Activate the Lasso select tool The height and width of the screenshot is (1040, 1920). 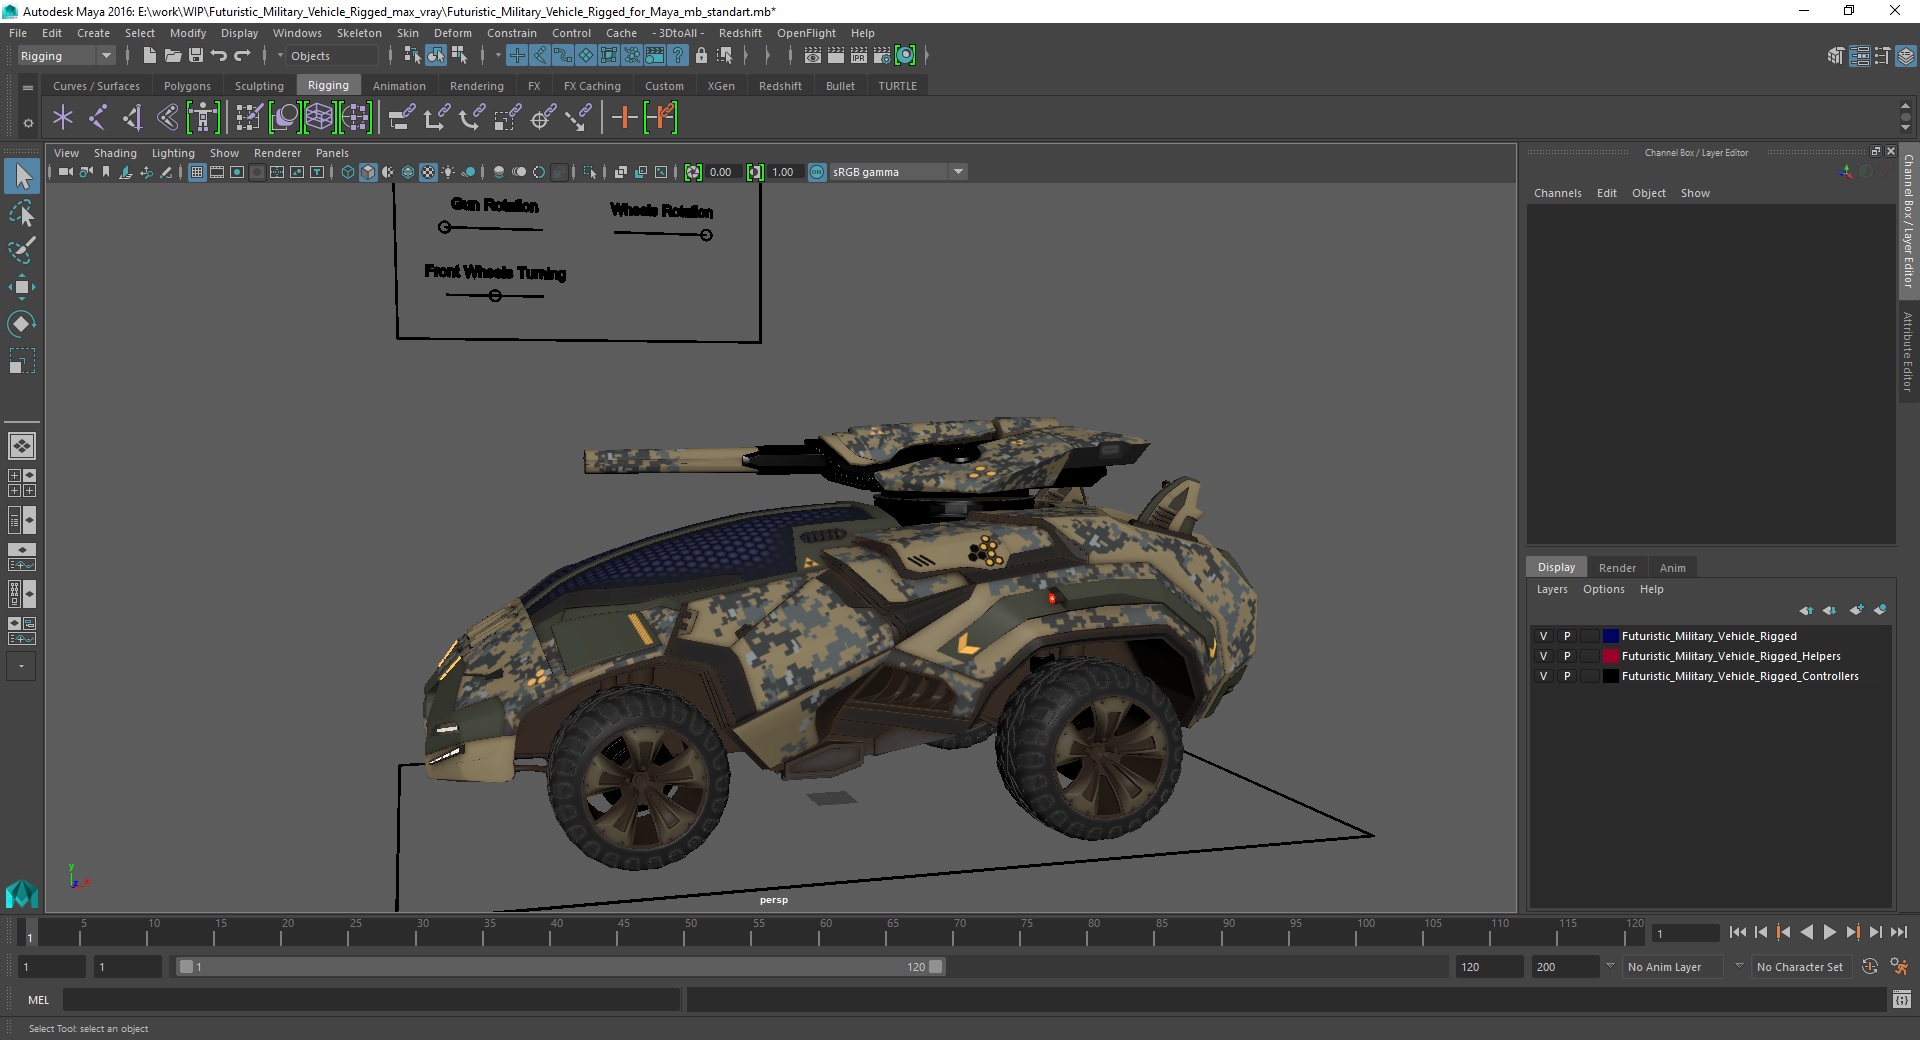click(22, 213)
